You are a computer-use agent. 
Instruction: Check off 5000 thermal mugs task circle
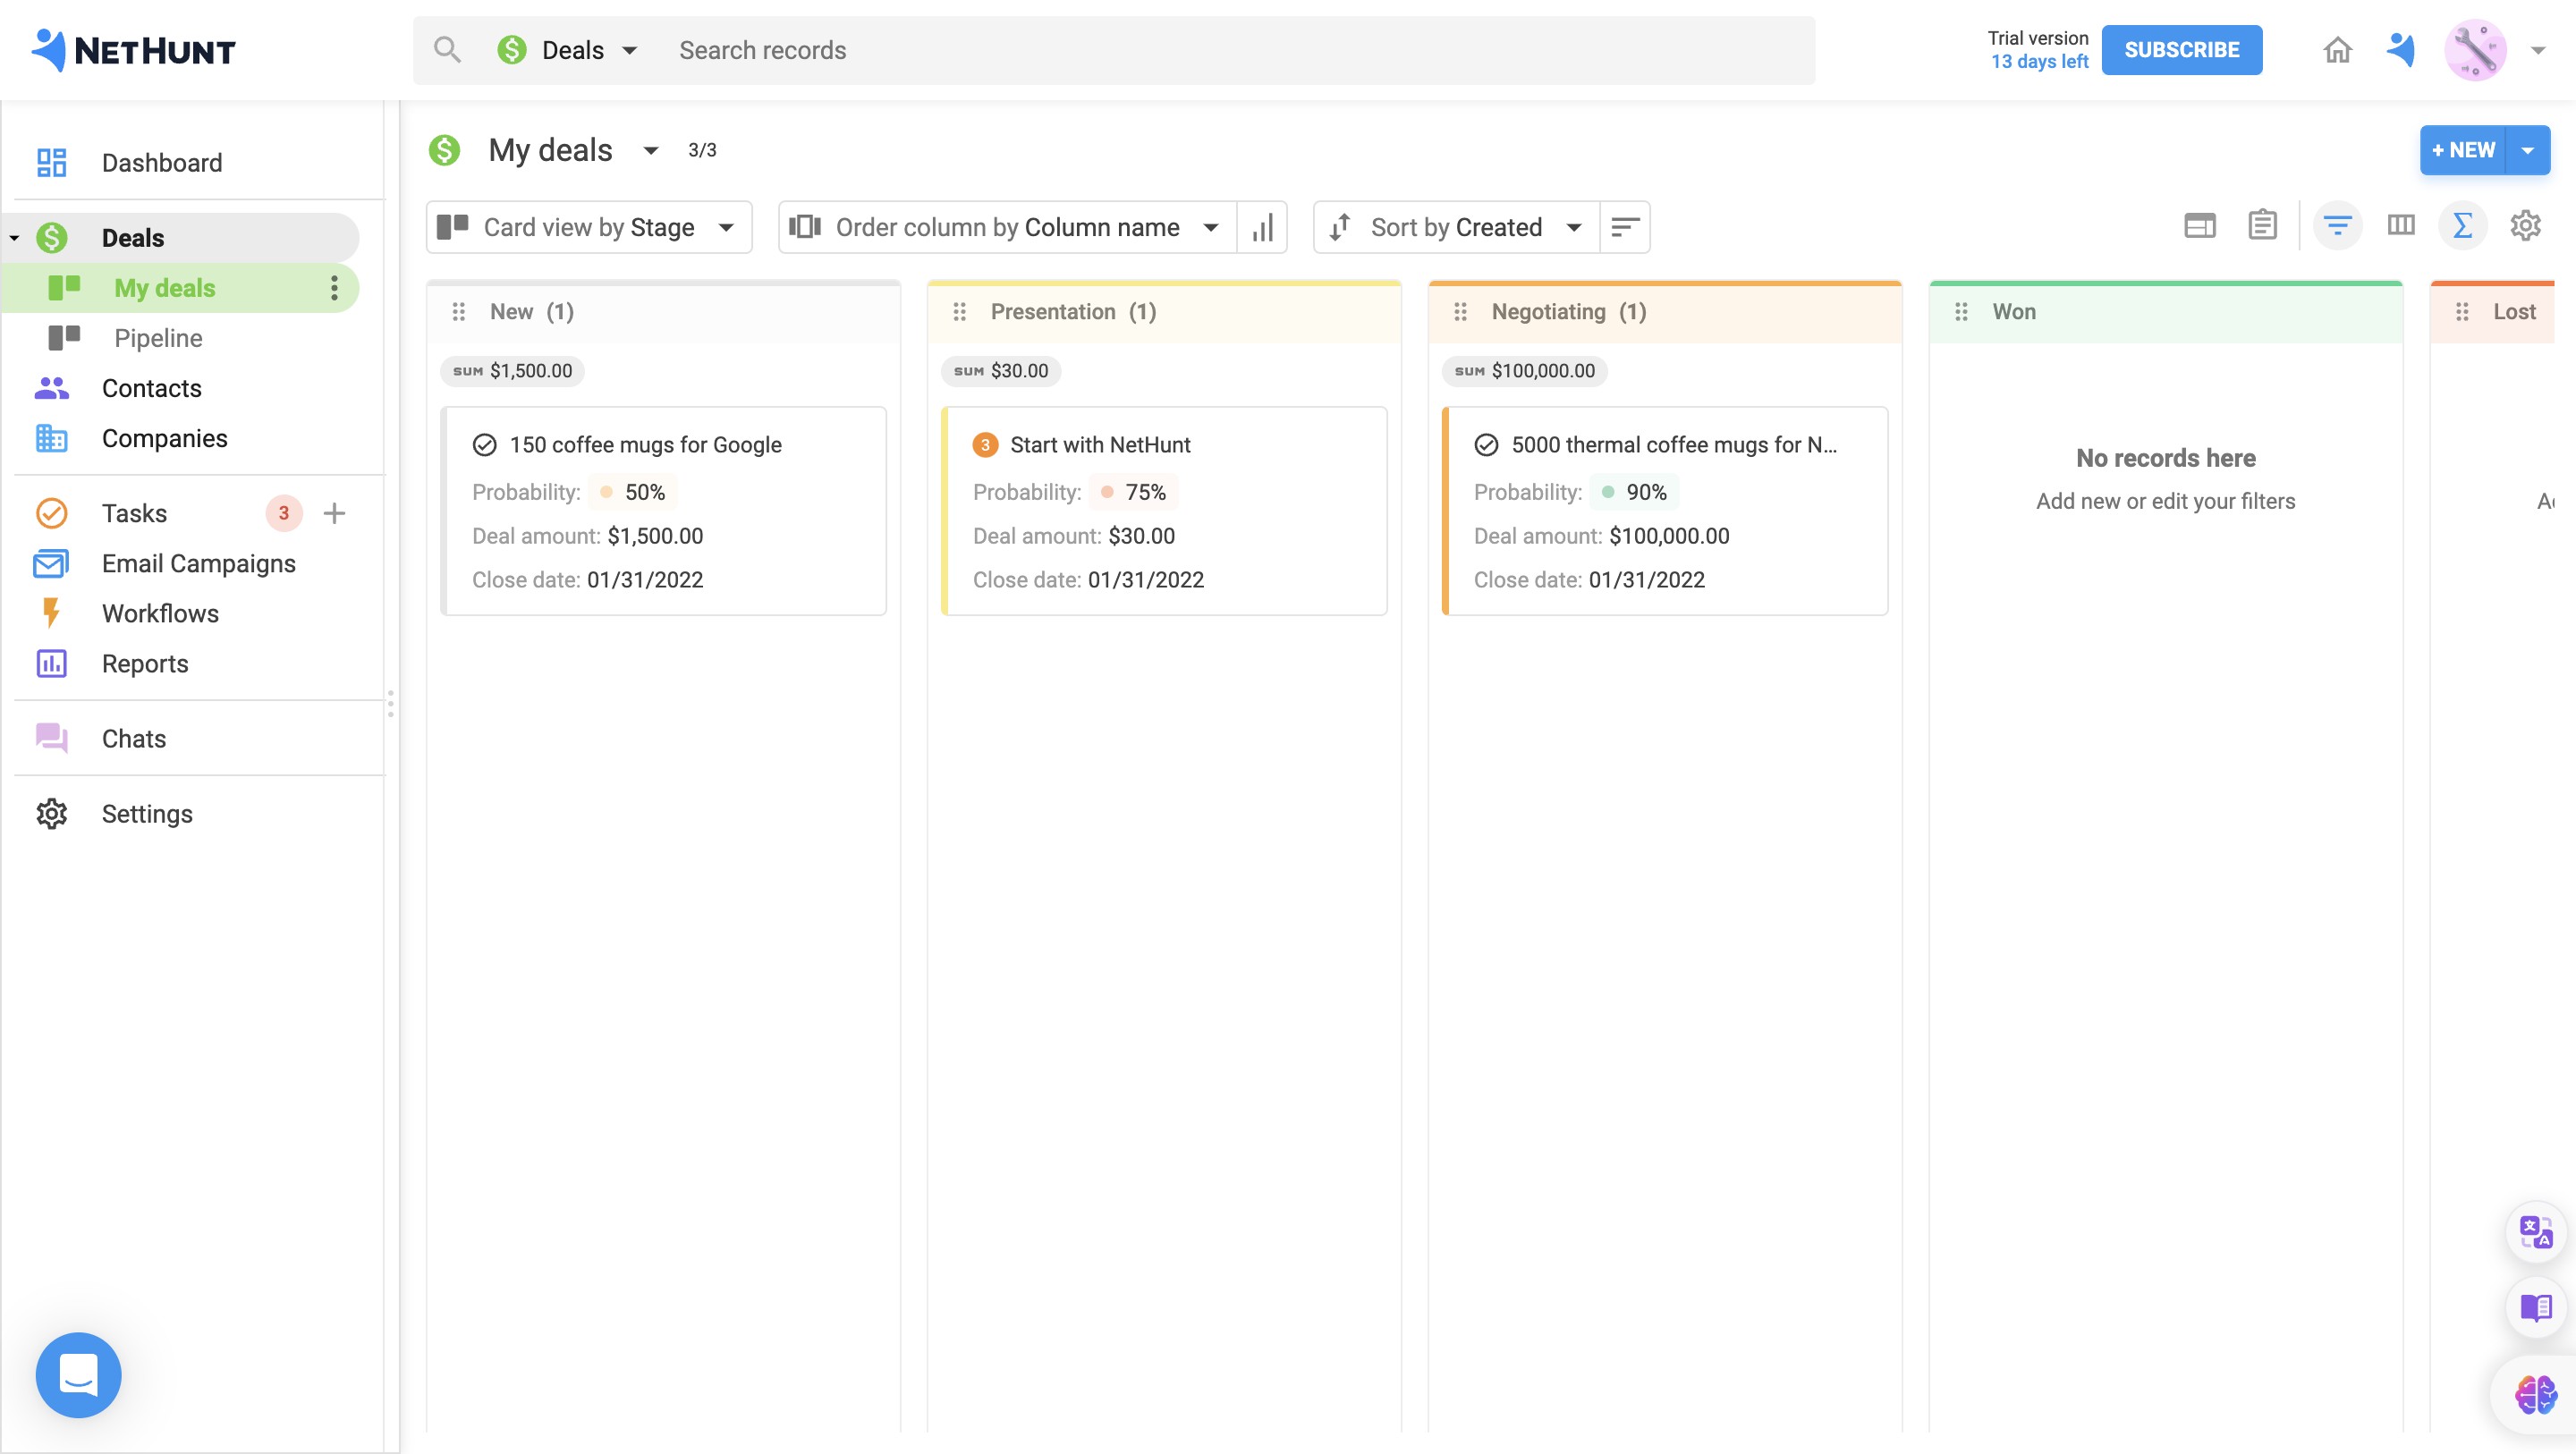coord(1486,445)
